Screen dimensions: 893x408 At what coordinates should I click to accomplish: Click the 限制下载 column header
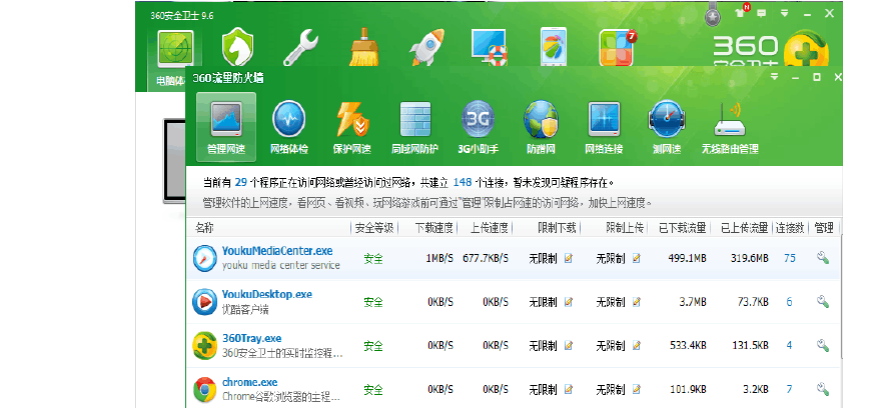558,229
